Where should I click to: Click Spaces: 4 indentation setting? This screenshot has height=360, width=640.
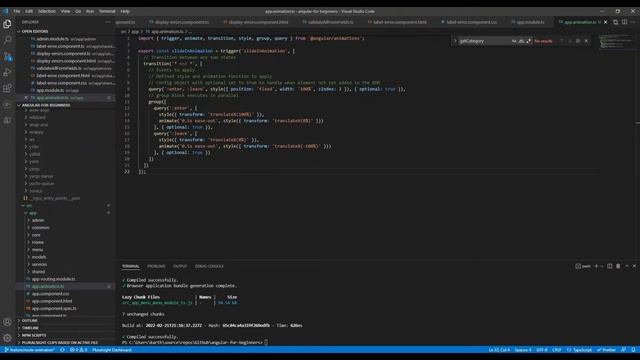pyautogui.click(x=523, y=350)
